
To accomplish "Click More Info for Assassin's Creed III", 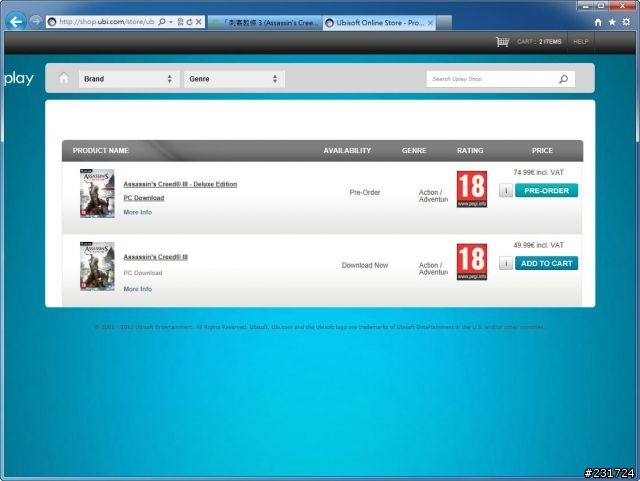I will pos(138,289).
